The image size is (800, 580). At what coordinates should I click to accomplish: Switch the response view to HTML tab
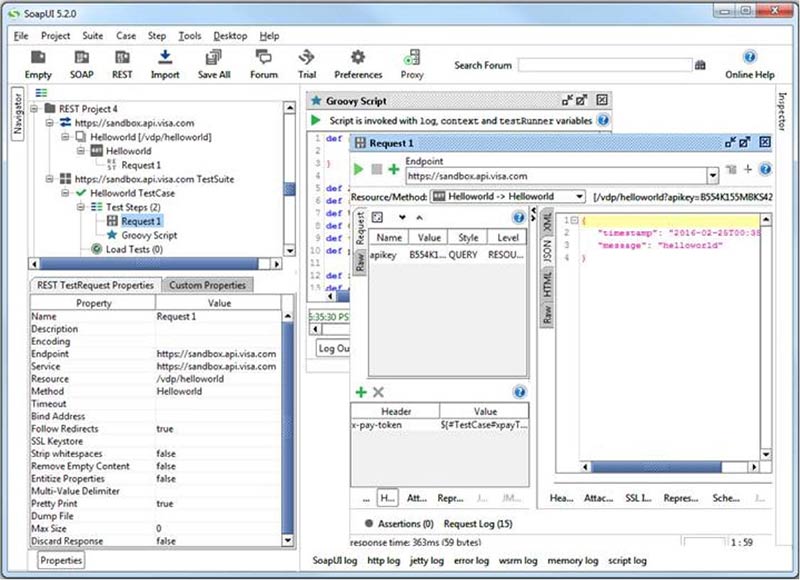(x=547, y=284)
